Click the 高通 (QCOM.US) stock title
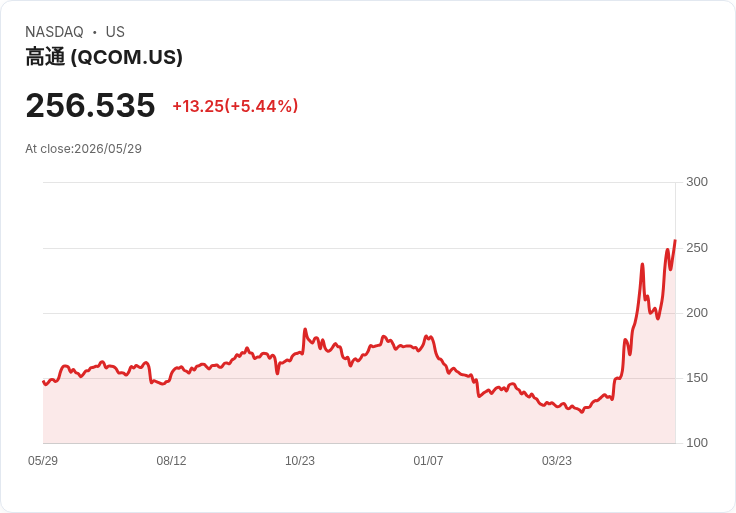 (x=104, y=57)
